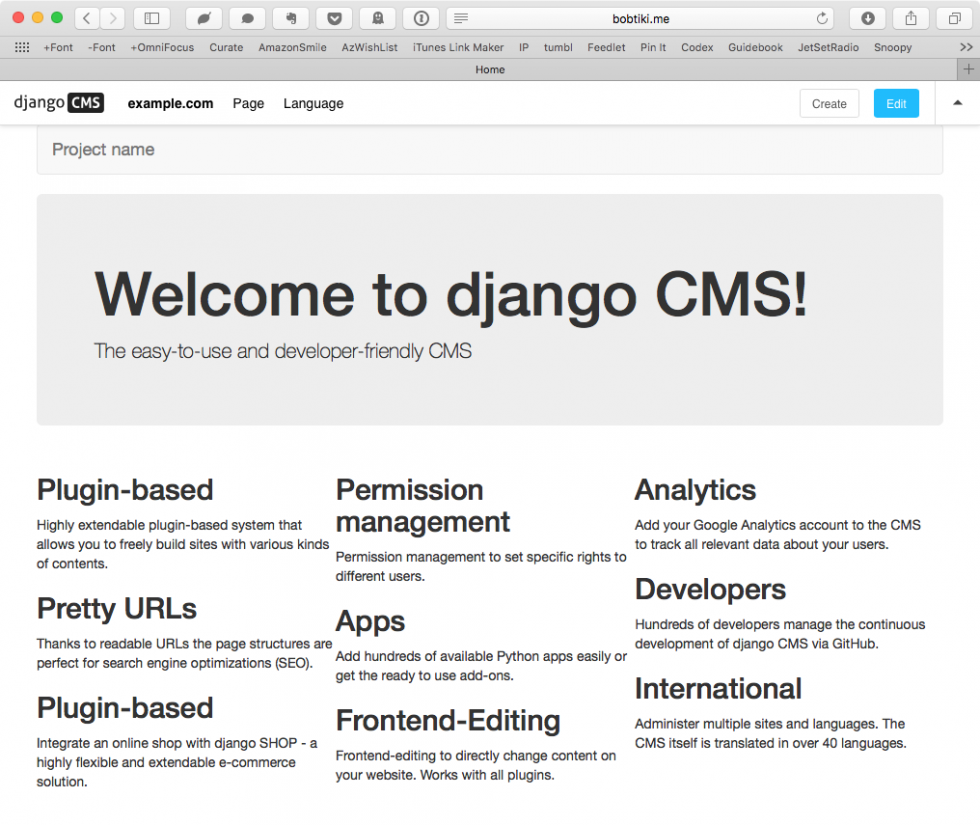This screenshot has width=980, height=825.
Task: Reload the page with the refresh icon
Action: point(822,18)
